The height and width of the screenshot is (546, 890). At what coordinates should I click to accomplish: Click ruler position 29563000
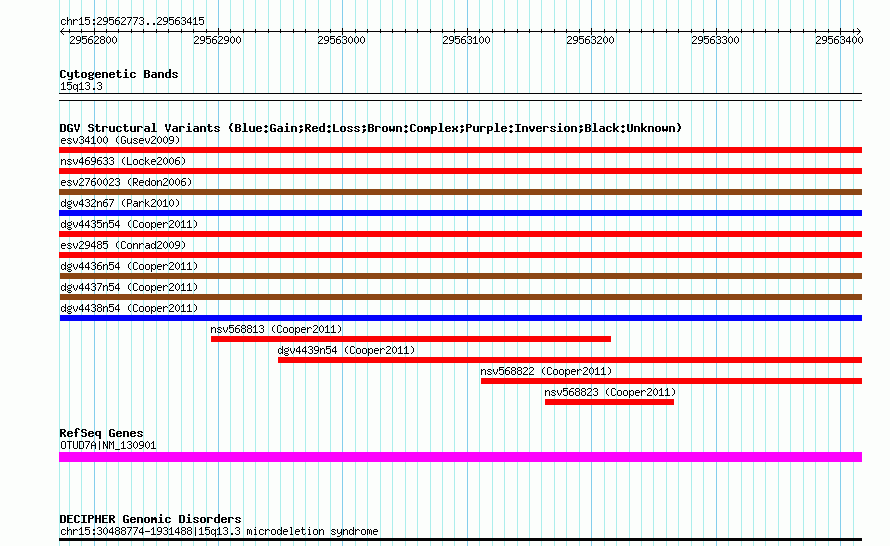pyautogui.click(x=342, y=40)
